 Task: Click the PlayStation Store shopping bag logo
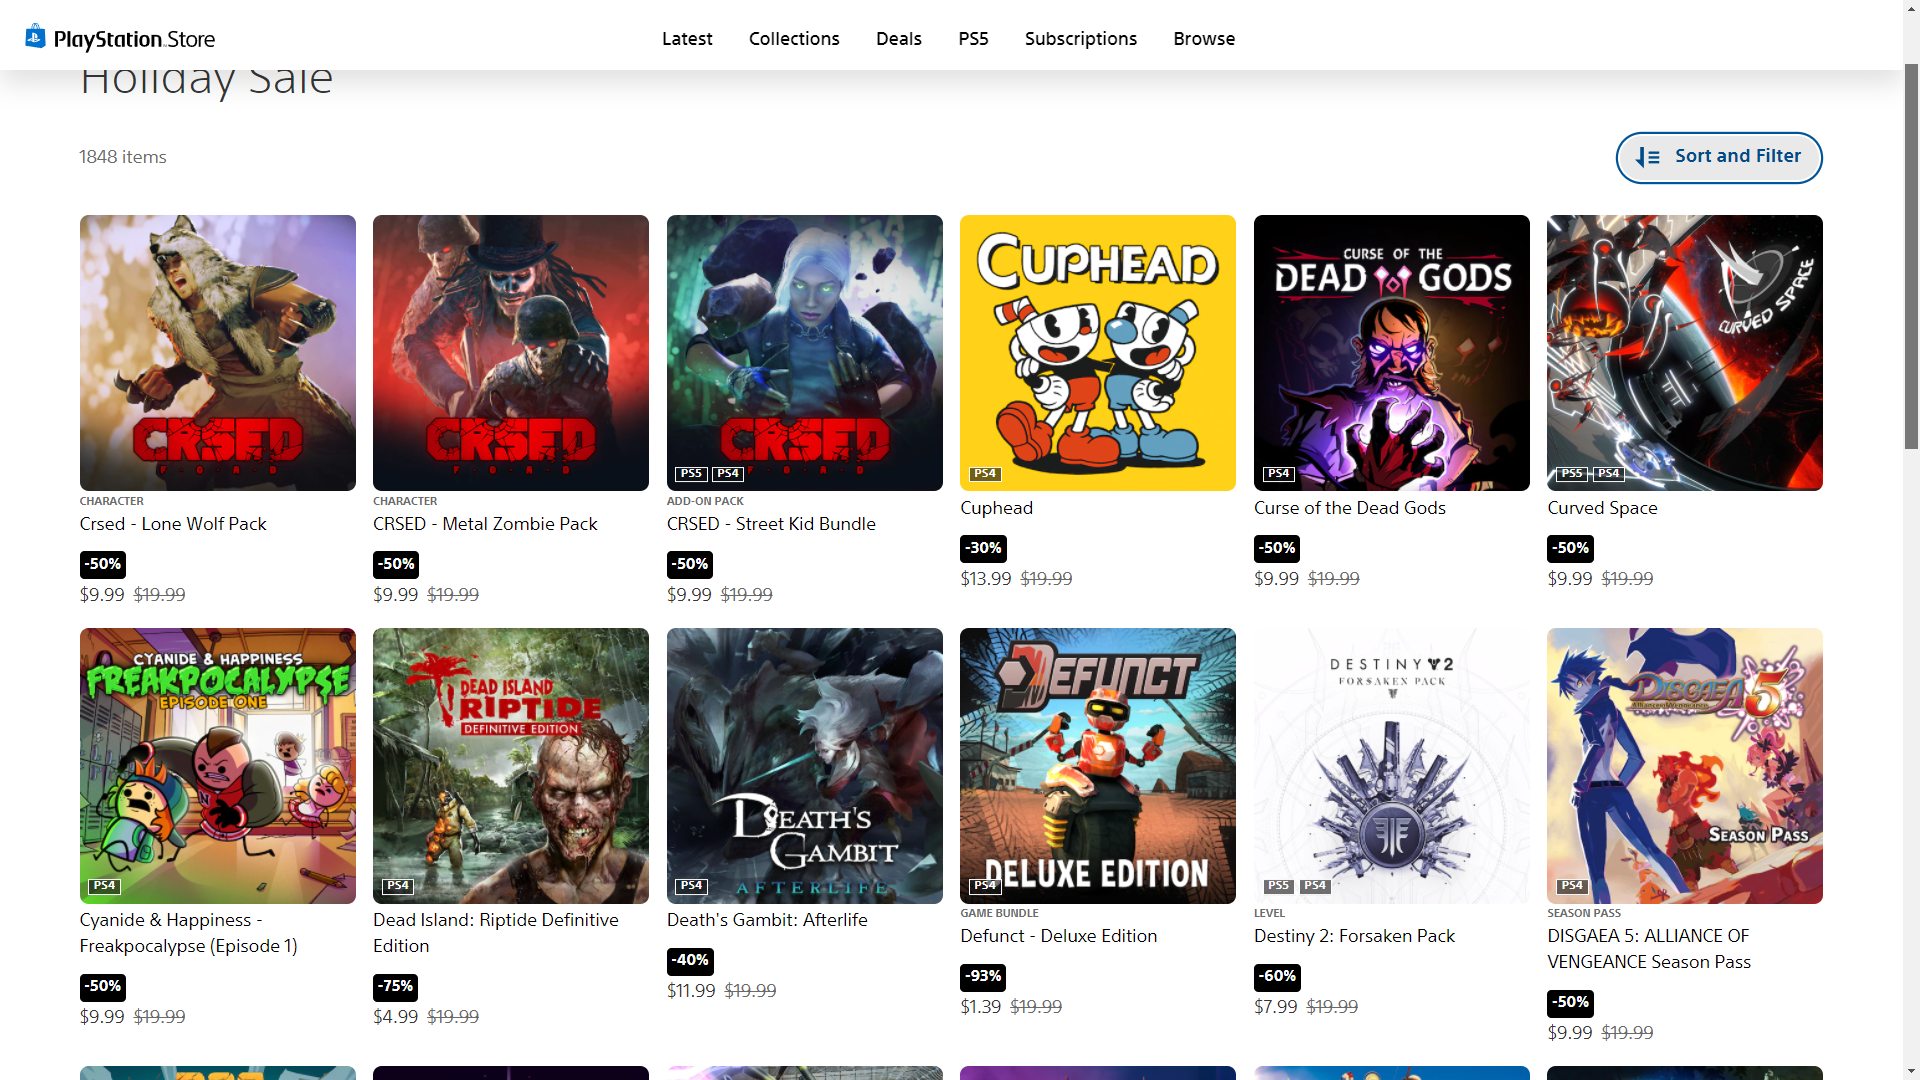(36, 37)
